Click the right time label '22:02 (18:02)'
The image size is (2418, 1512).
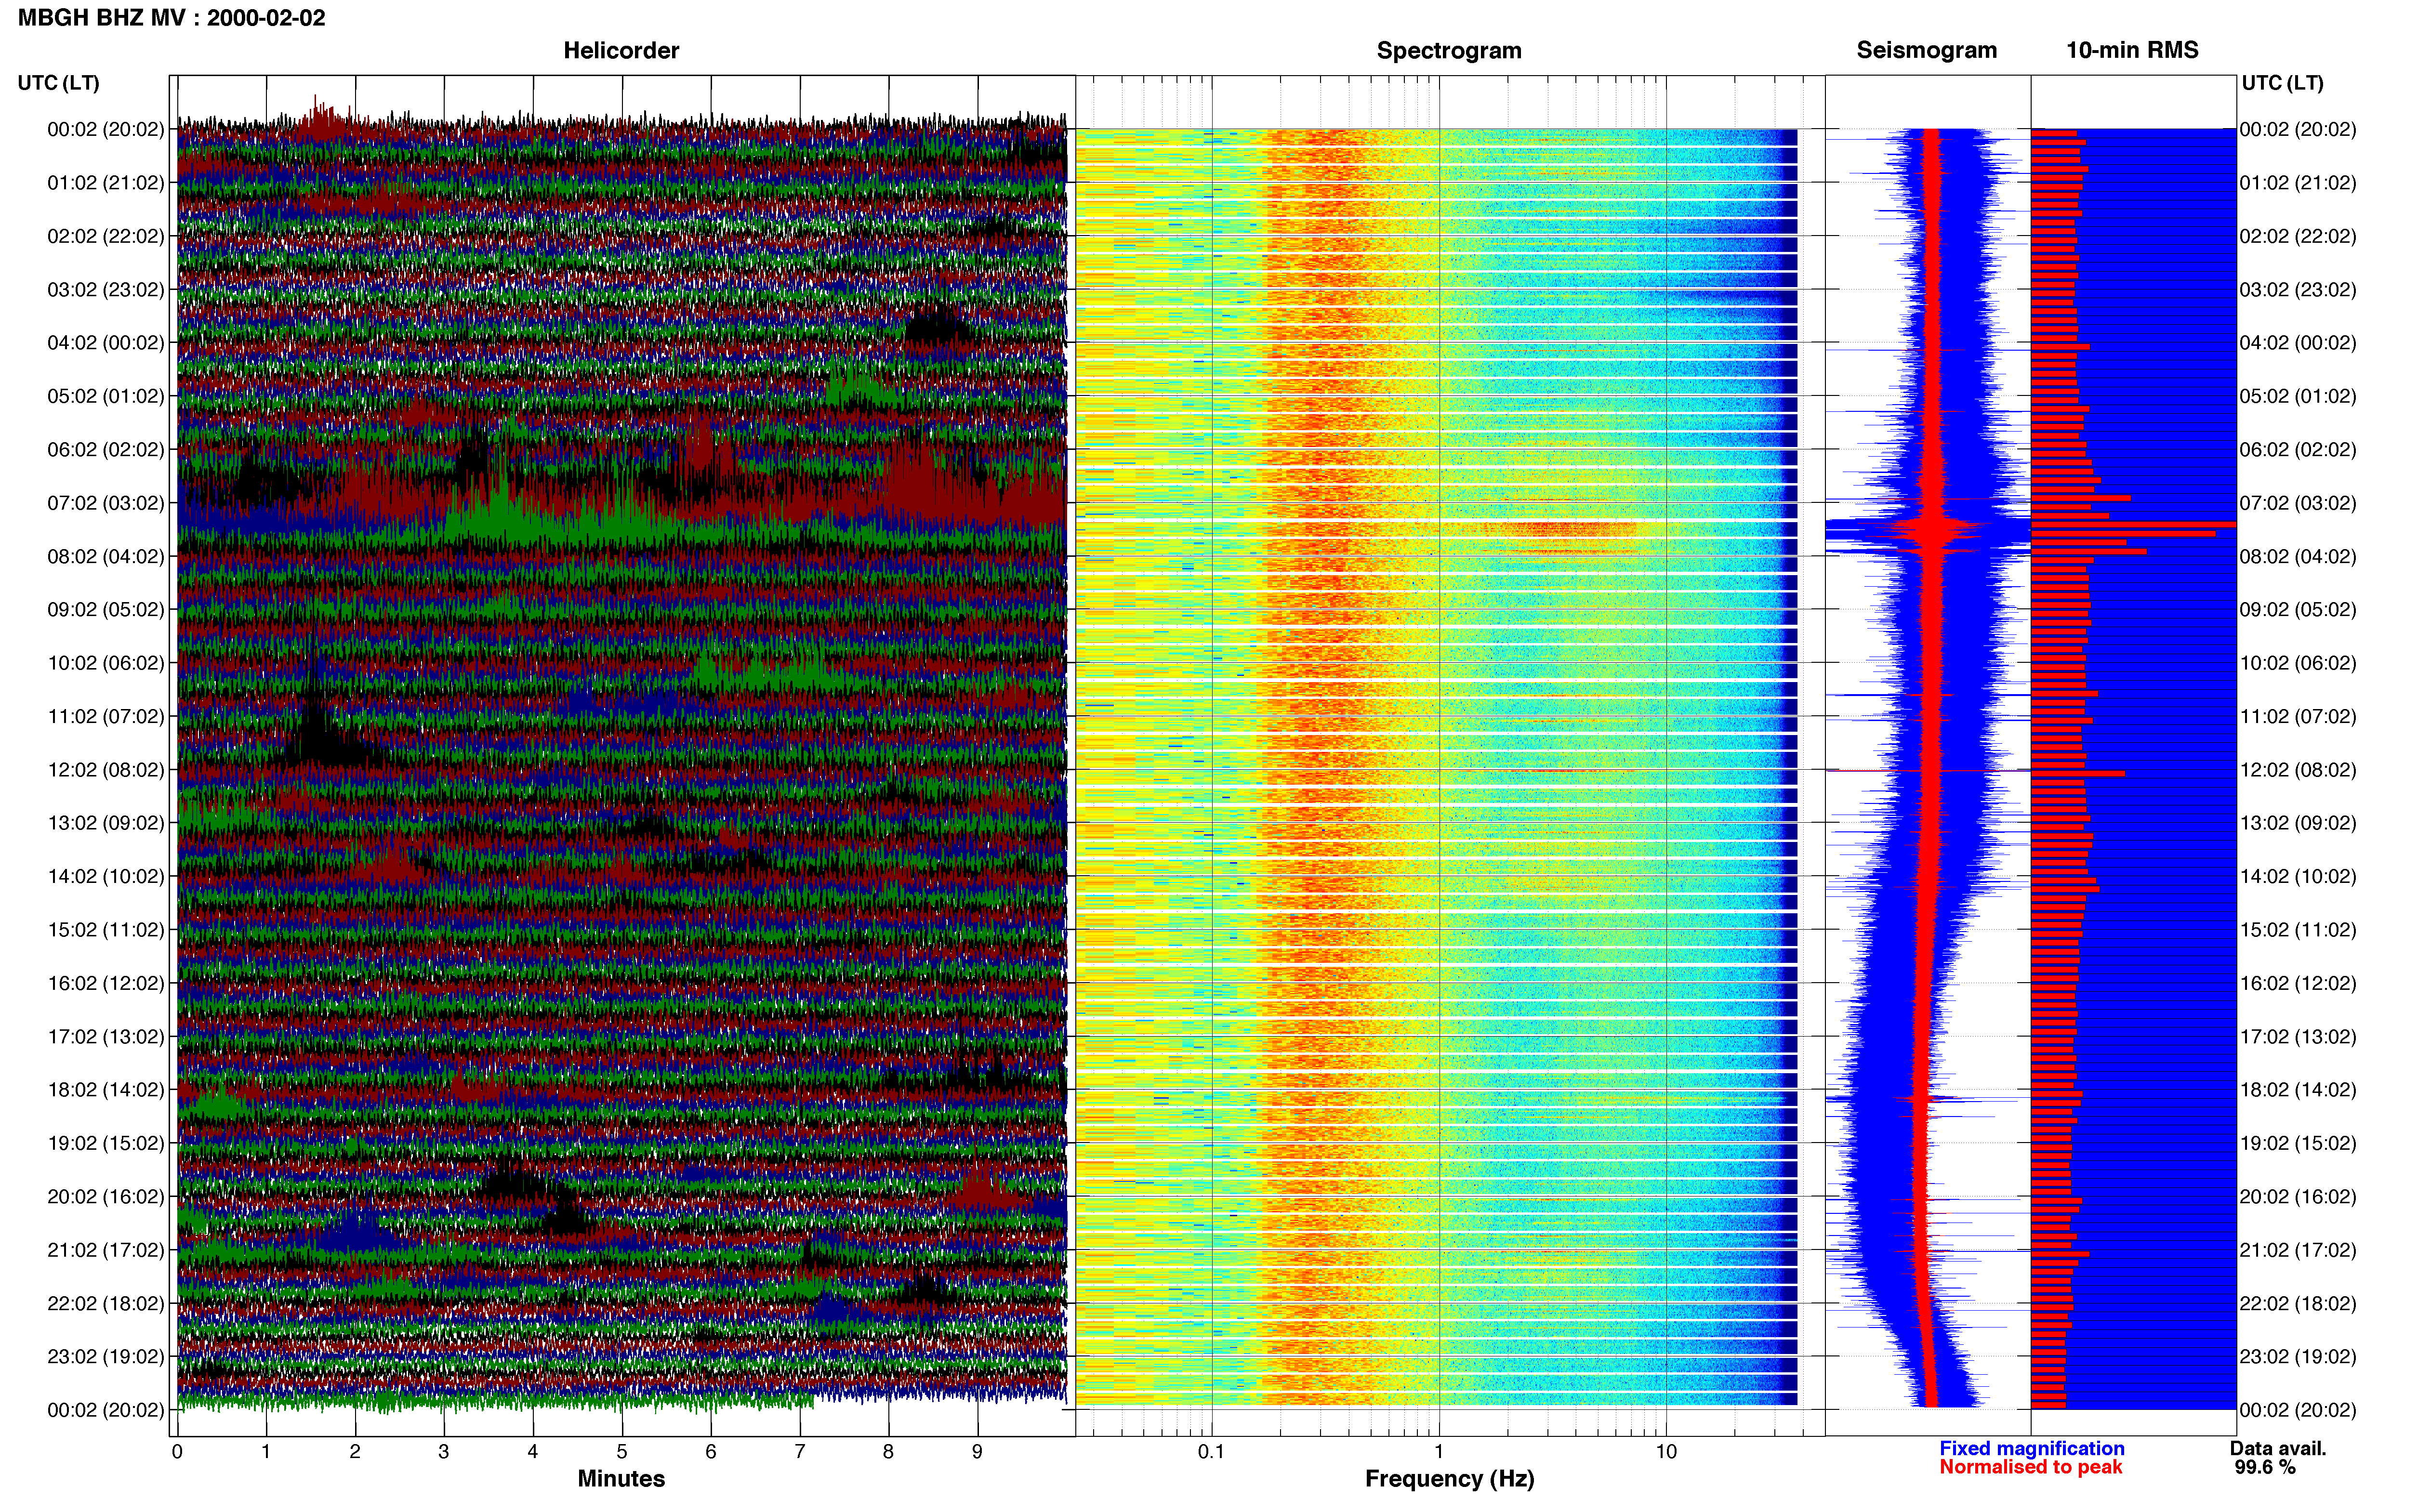pyautogui.click(x=2298, y=1304)
